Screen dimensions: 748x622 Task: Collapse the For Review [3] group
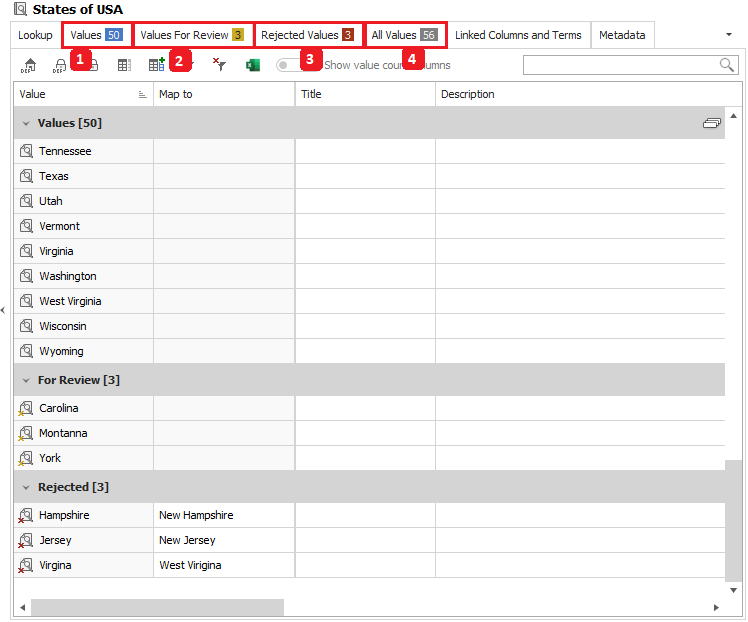[26, 381]
